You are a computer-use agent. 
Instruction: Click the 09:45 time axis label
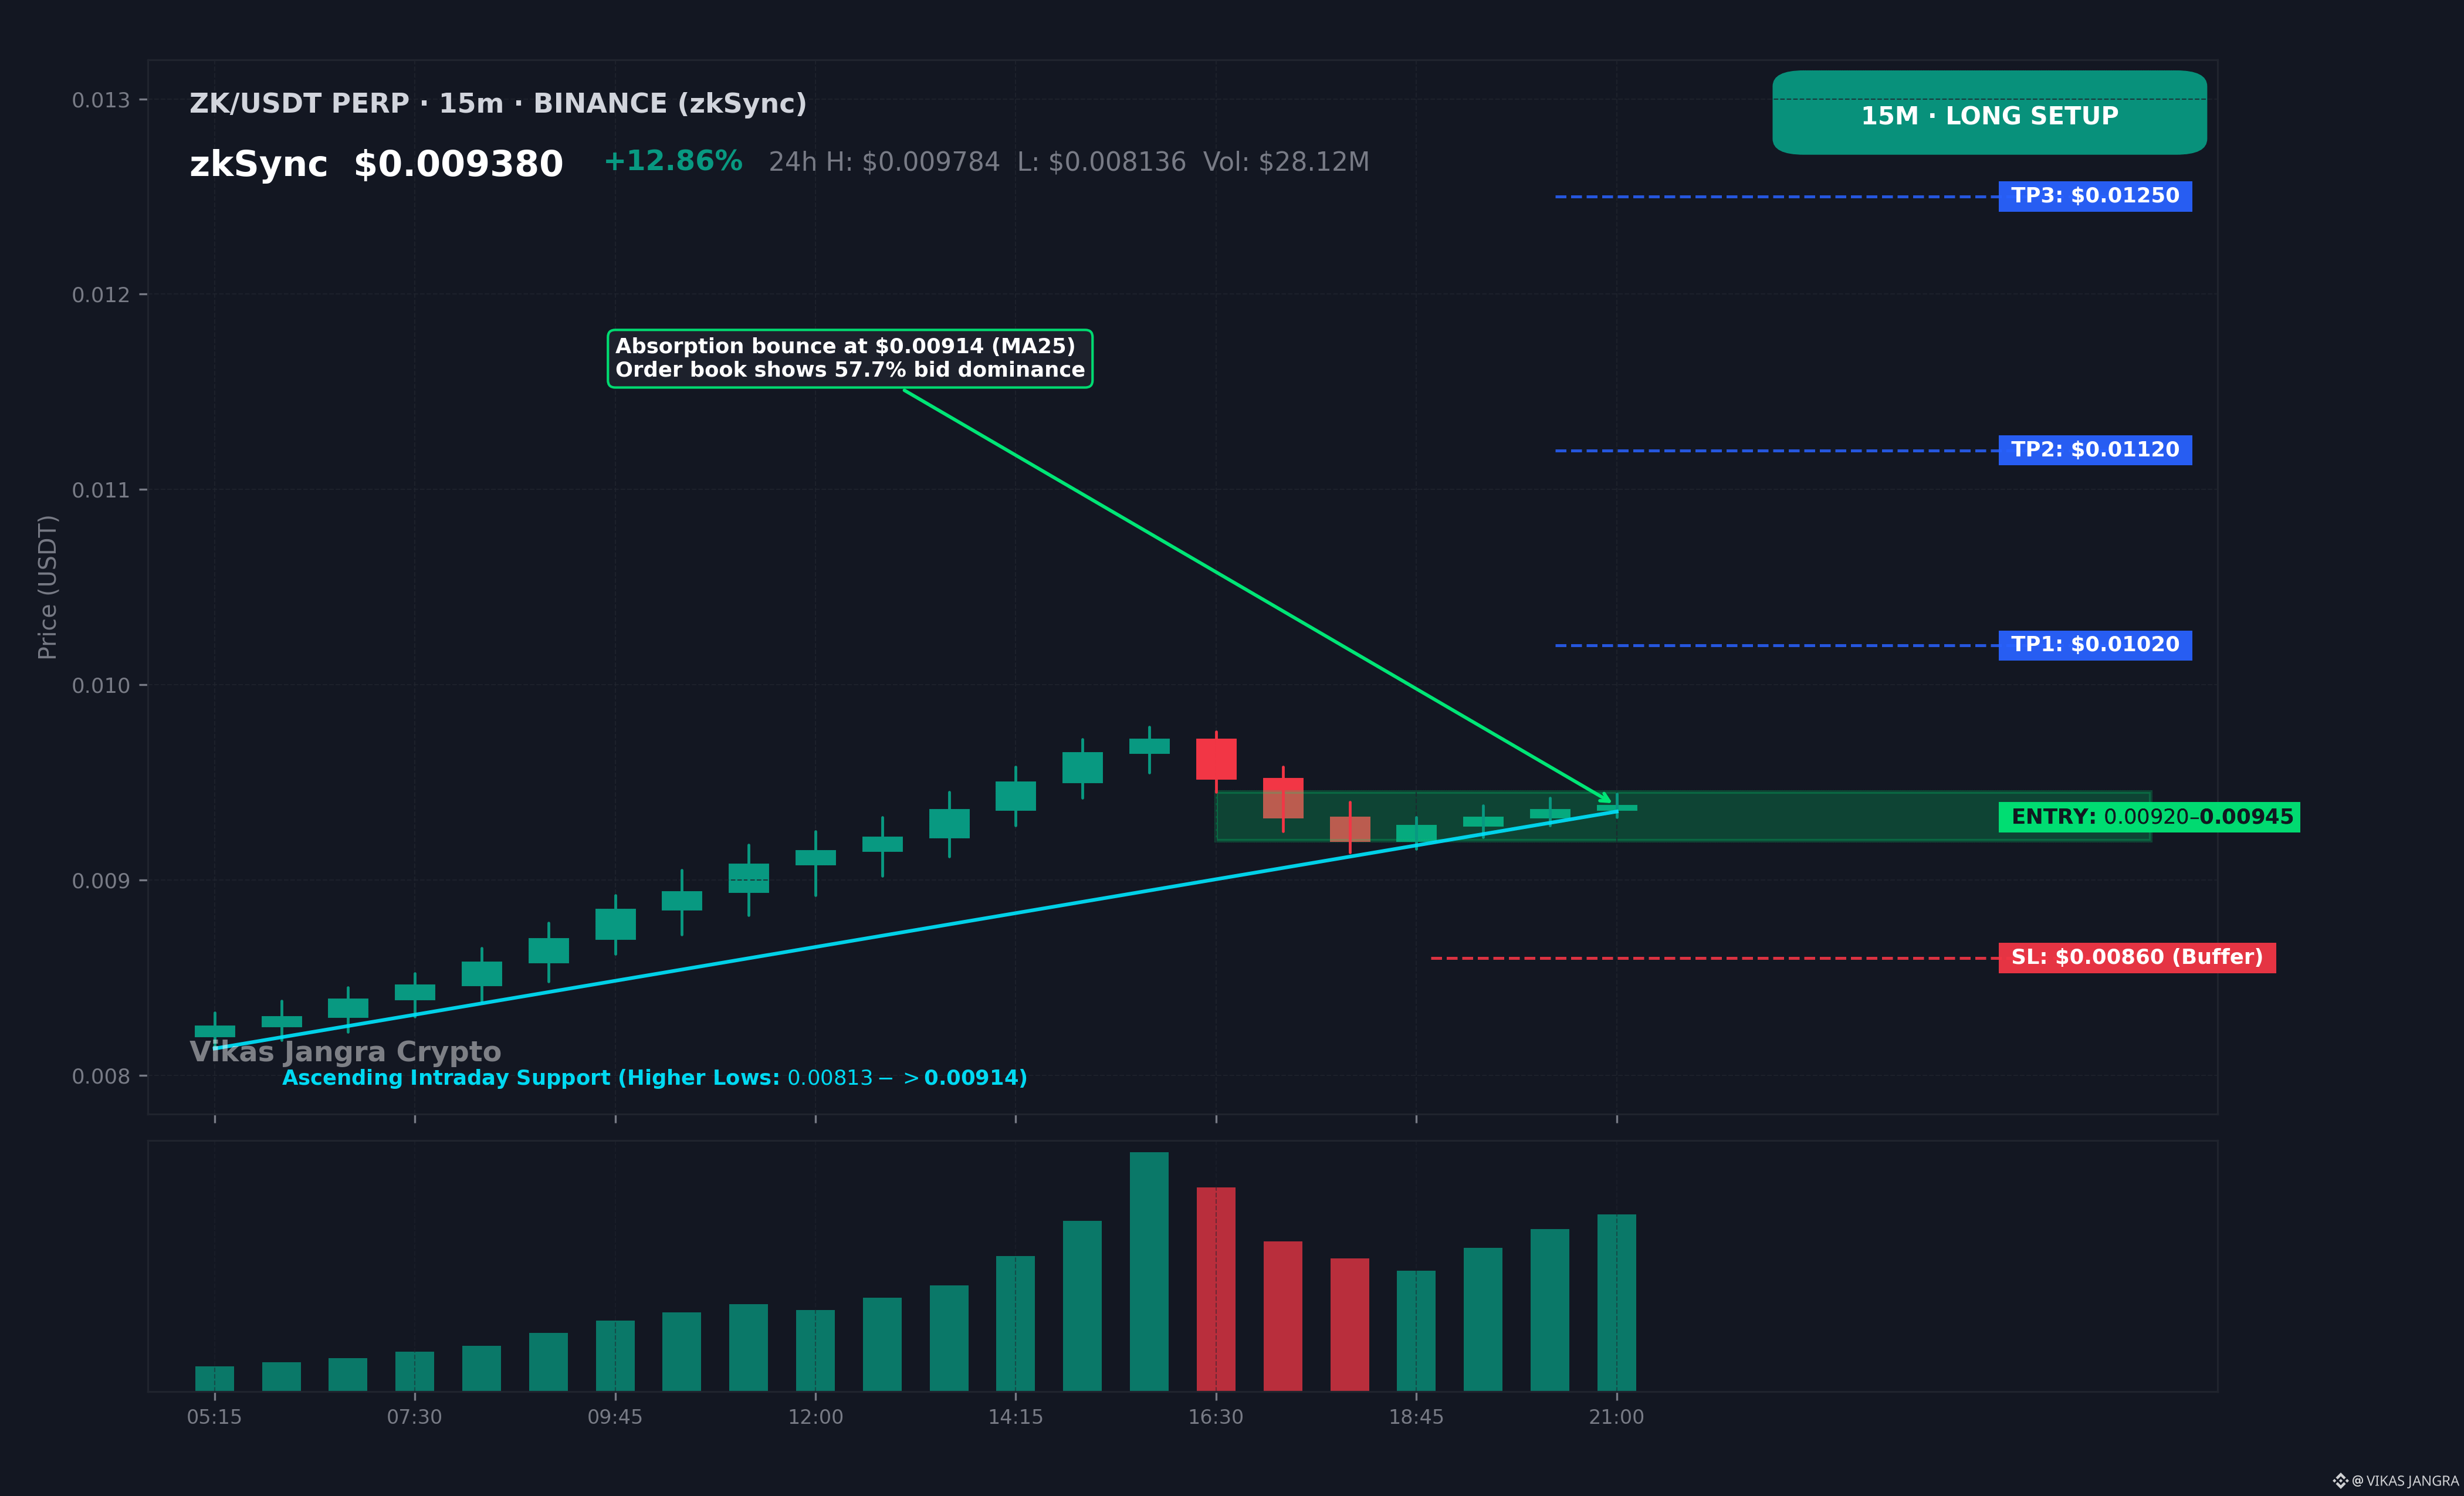tap(615, 1417)
